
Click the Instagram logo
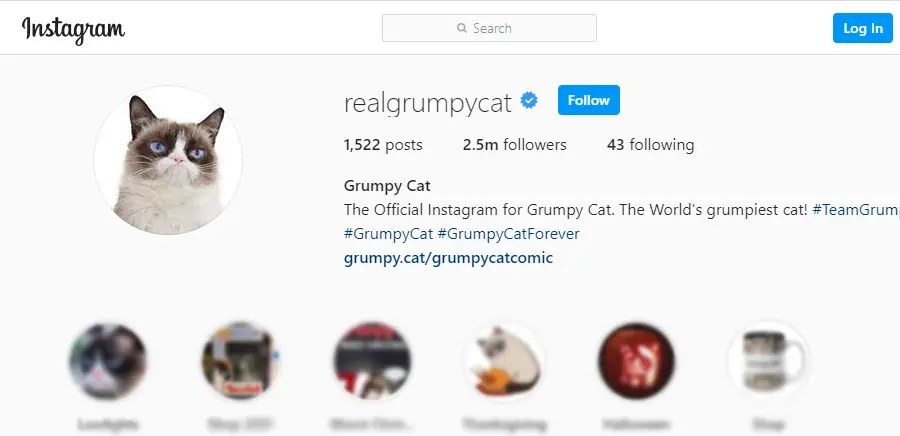coord(73,29)
